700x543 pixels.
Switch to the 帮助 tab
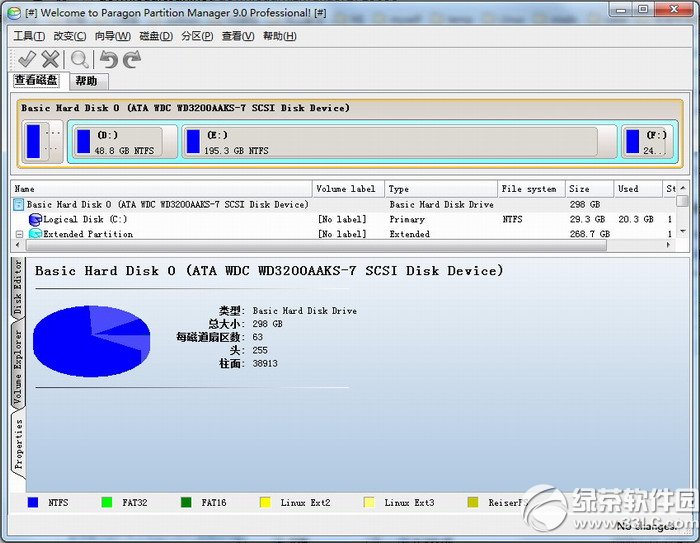pyautogui.click(x=88, y=81)
